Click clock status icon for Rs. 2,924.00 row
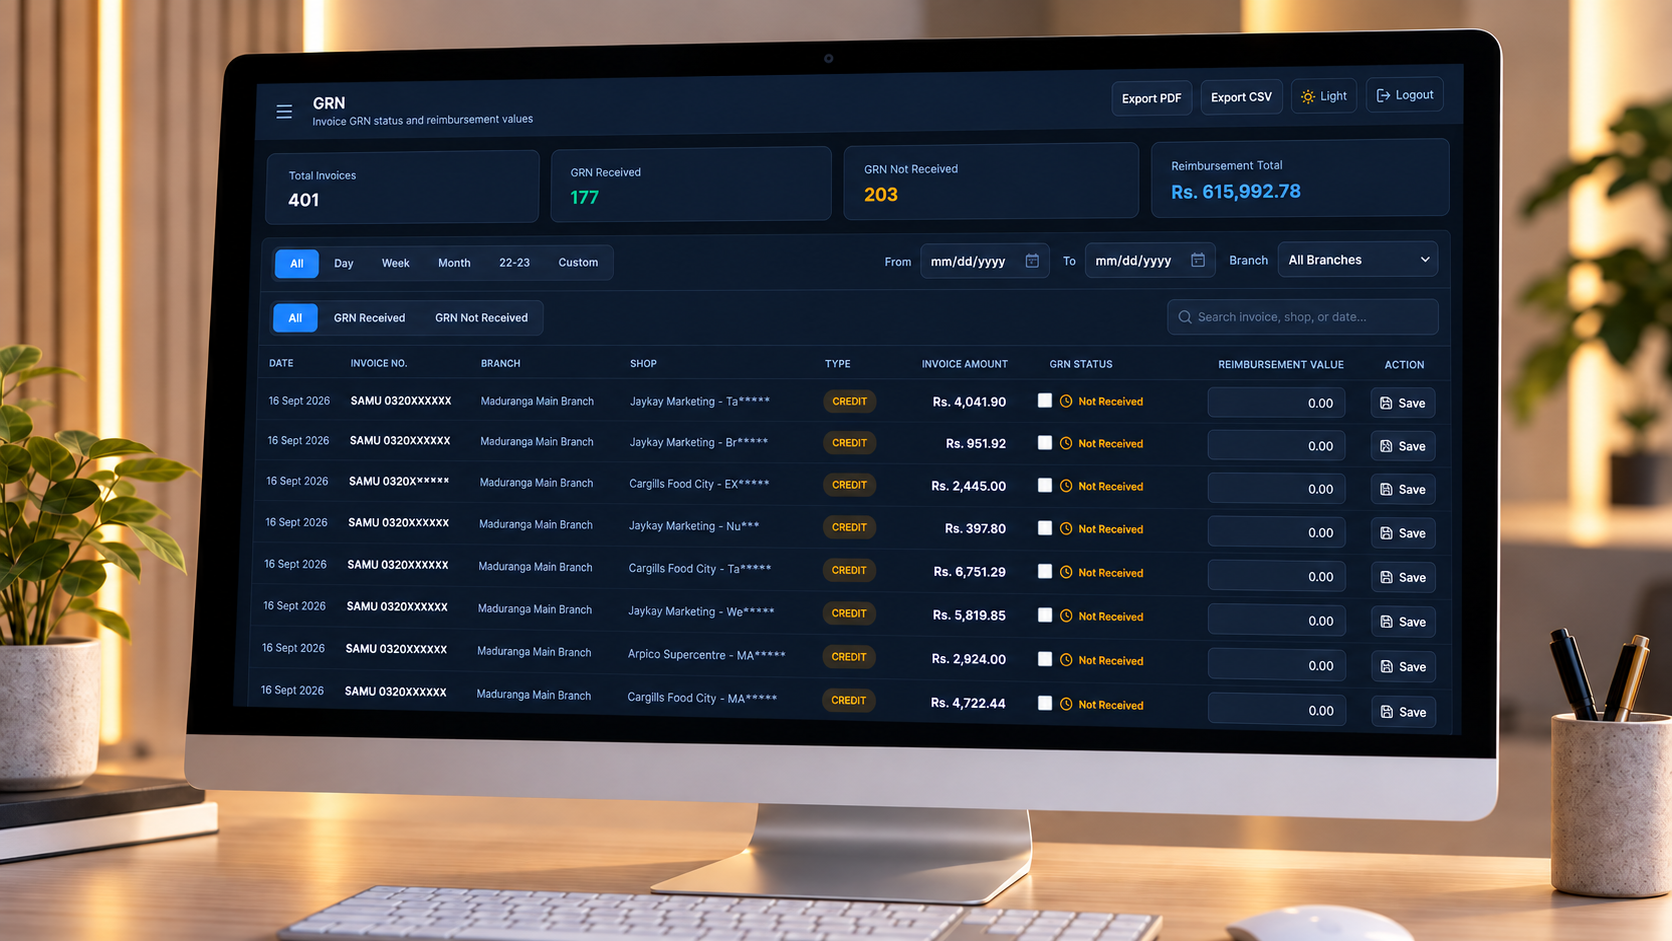This screenshot has width=1672, height=941. pos(1066,660)
